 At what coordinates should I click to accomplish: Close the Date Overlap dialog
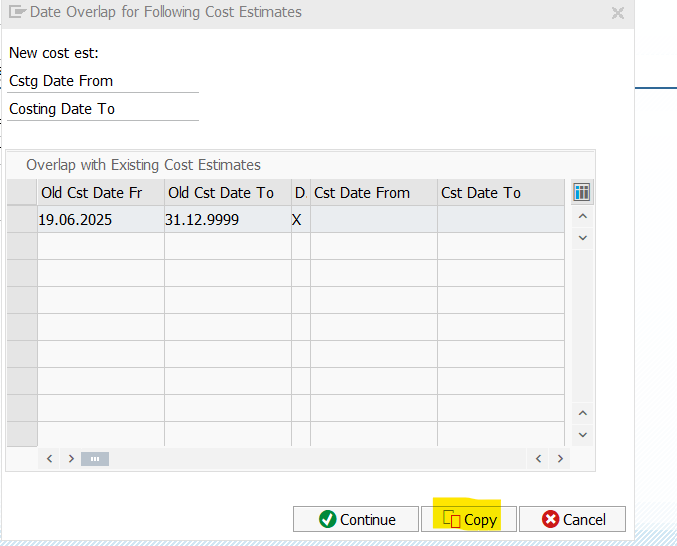[x=618, y=13]
